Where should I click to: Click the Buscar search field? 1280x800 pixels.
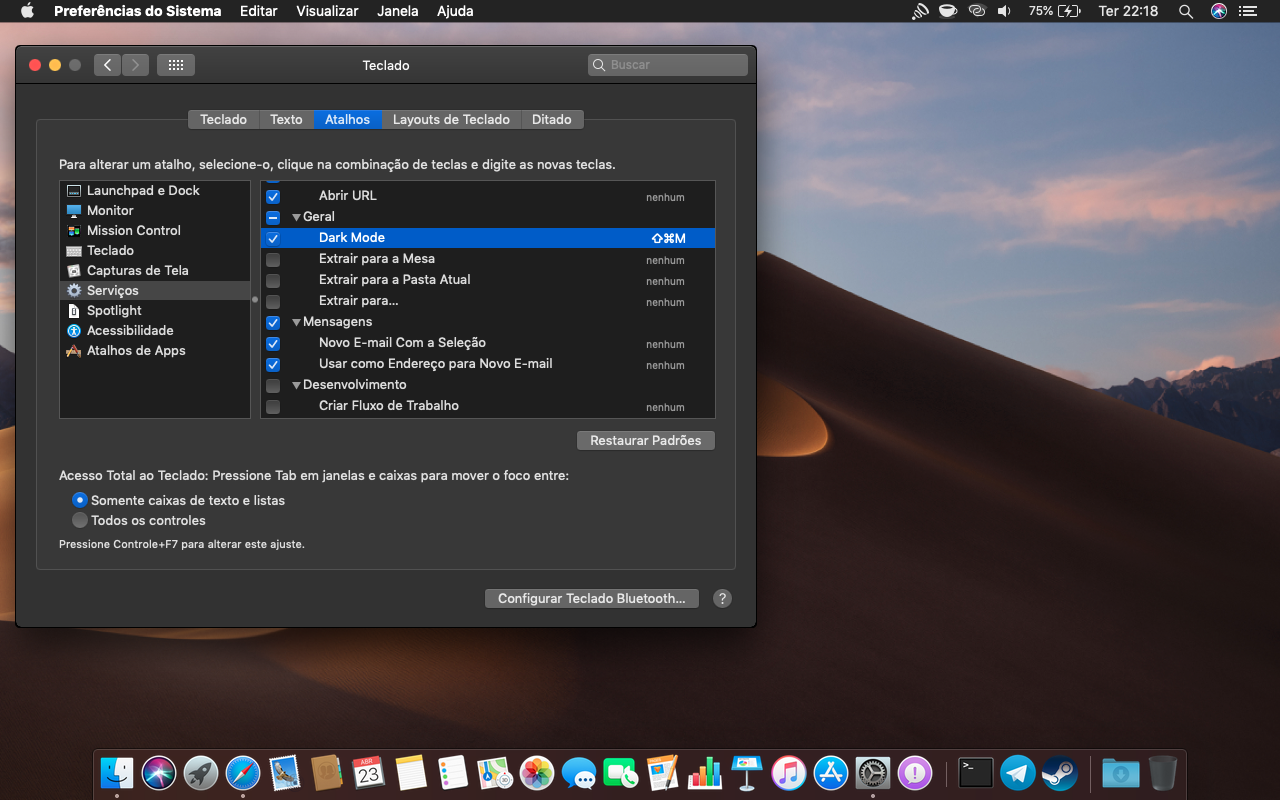tap(668, 65)
